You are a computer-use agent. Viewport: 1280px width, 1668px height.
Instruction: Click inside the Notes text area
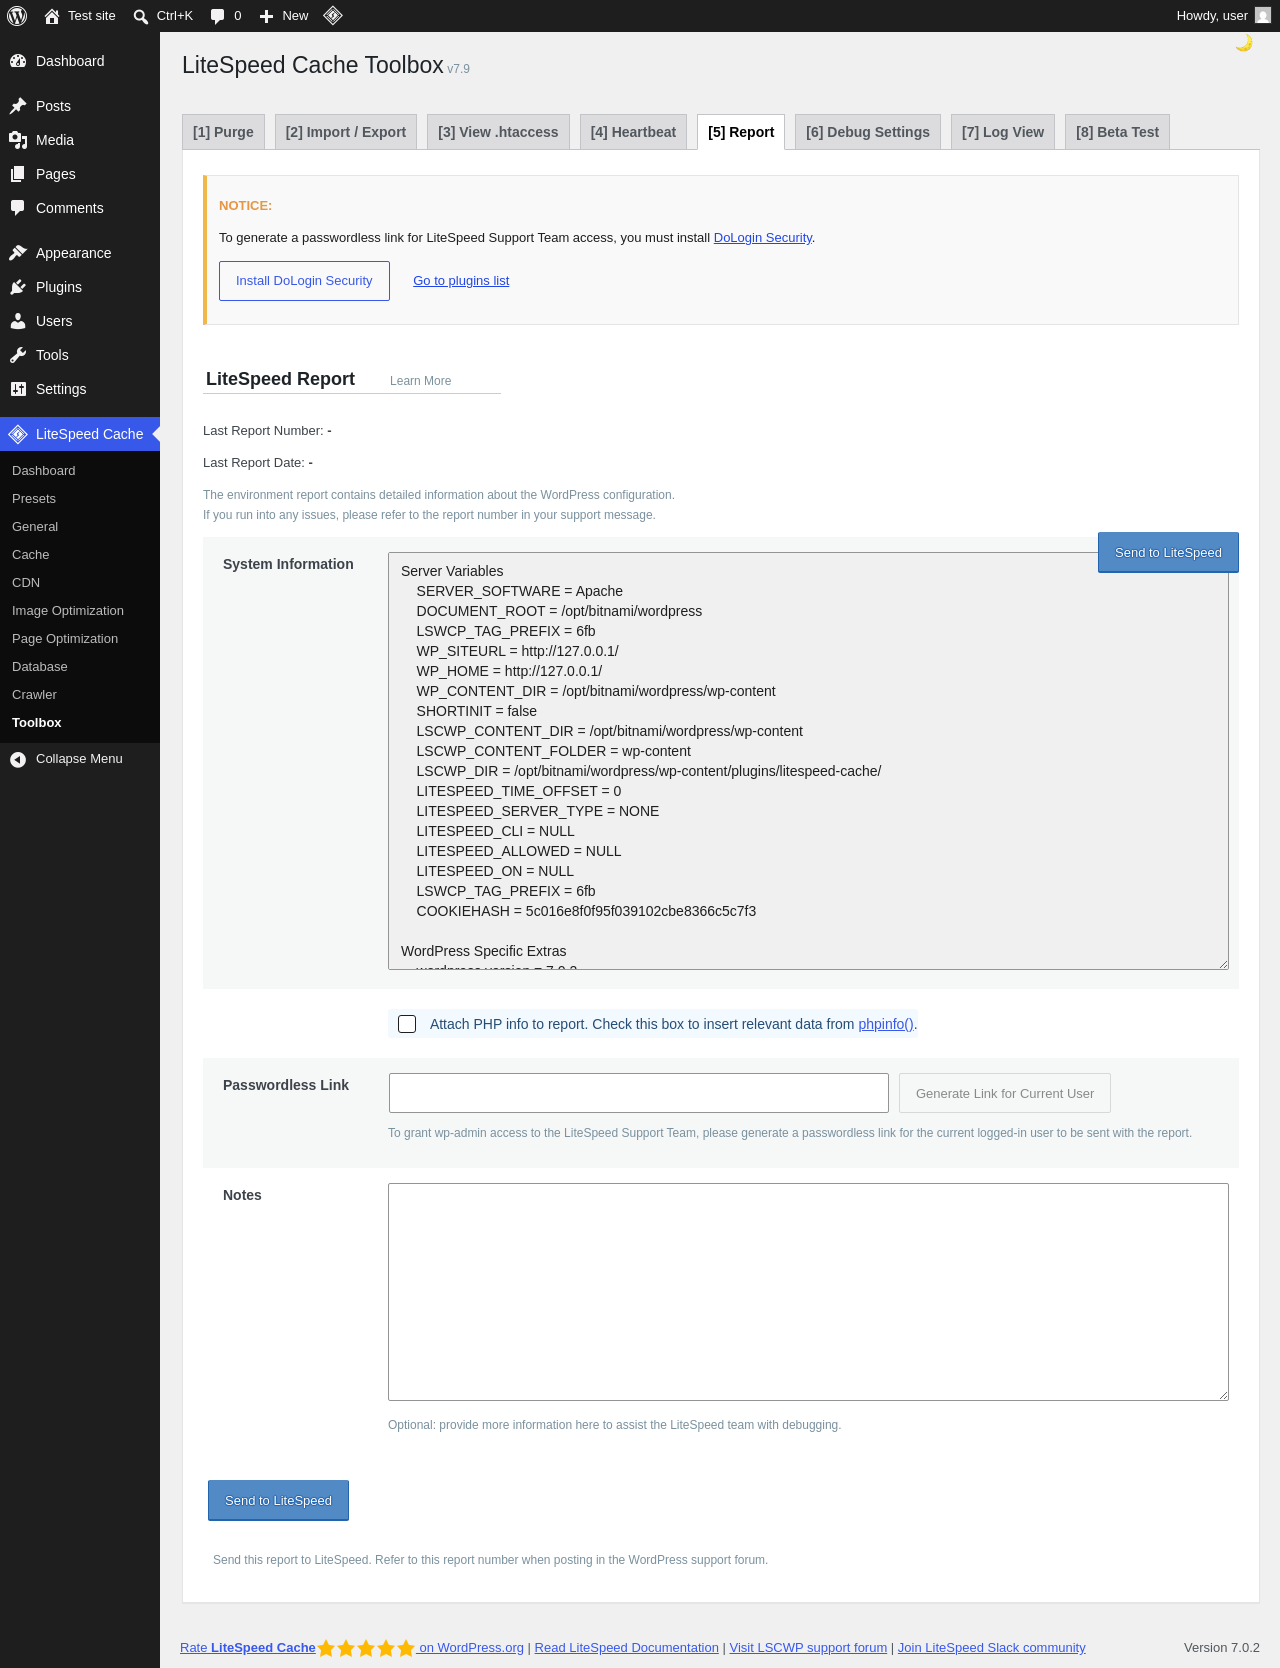808,1292
